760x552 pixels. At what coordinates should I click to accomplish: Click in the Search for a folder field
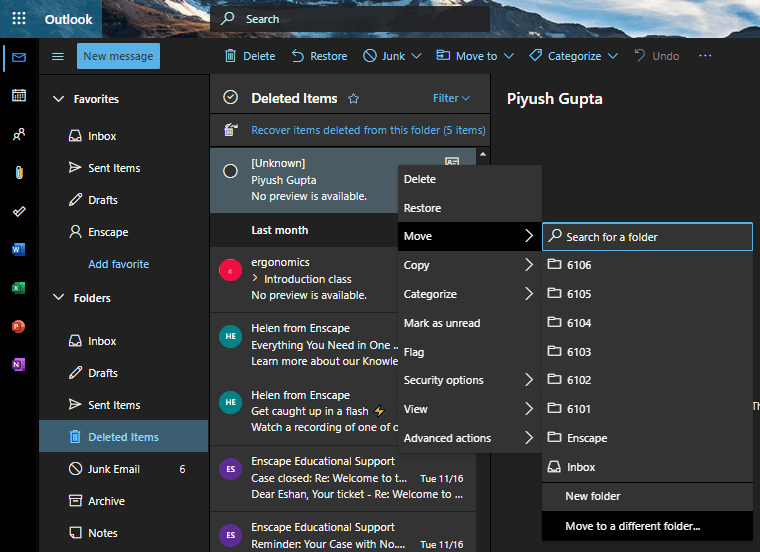pos(647,237)
